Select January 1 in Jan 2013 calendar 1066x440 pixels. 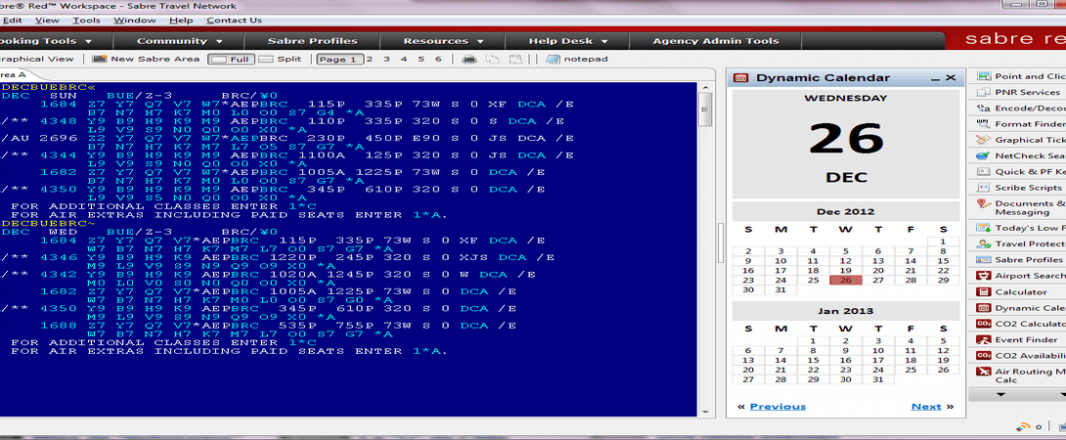pos(813,341)
